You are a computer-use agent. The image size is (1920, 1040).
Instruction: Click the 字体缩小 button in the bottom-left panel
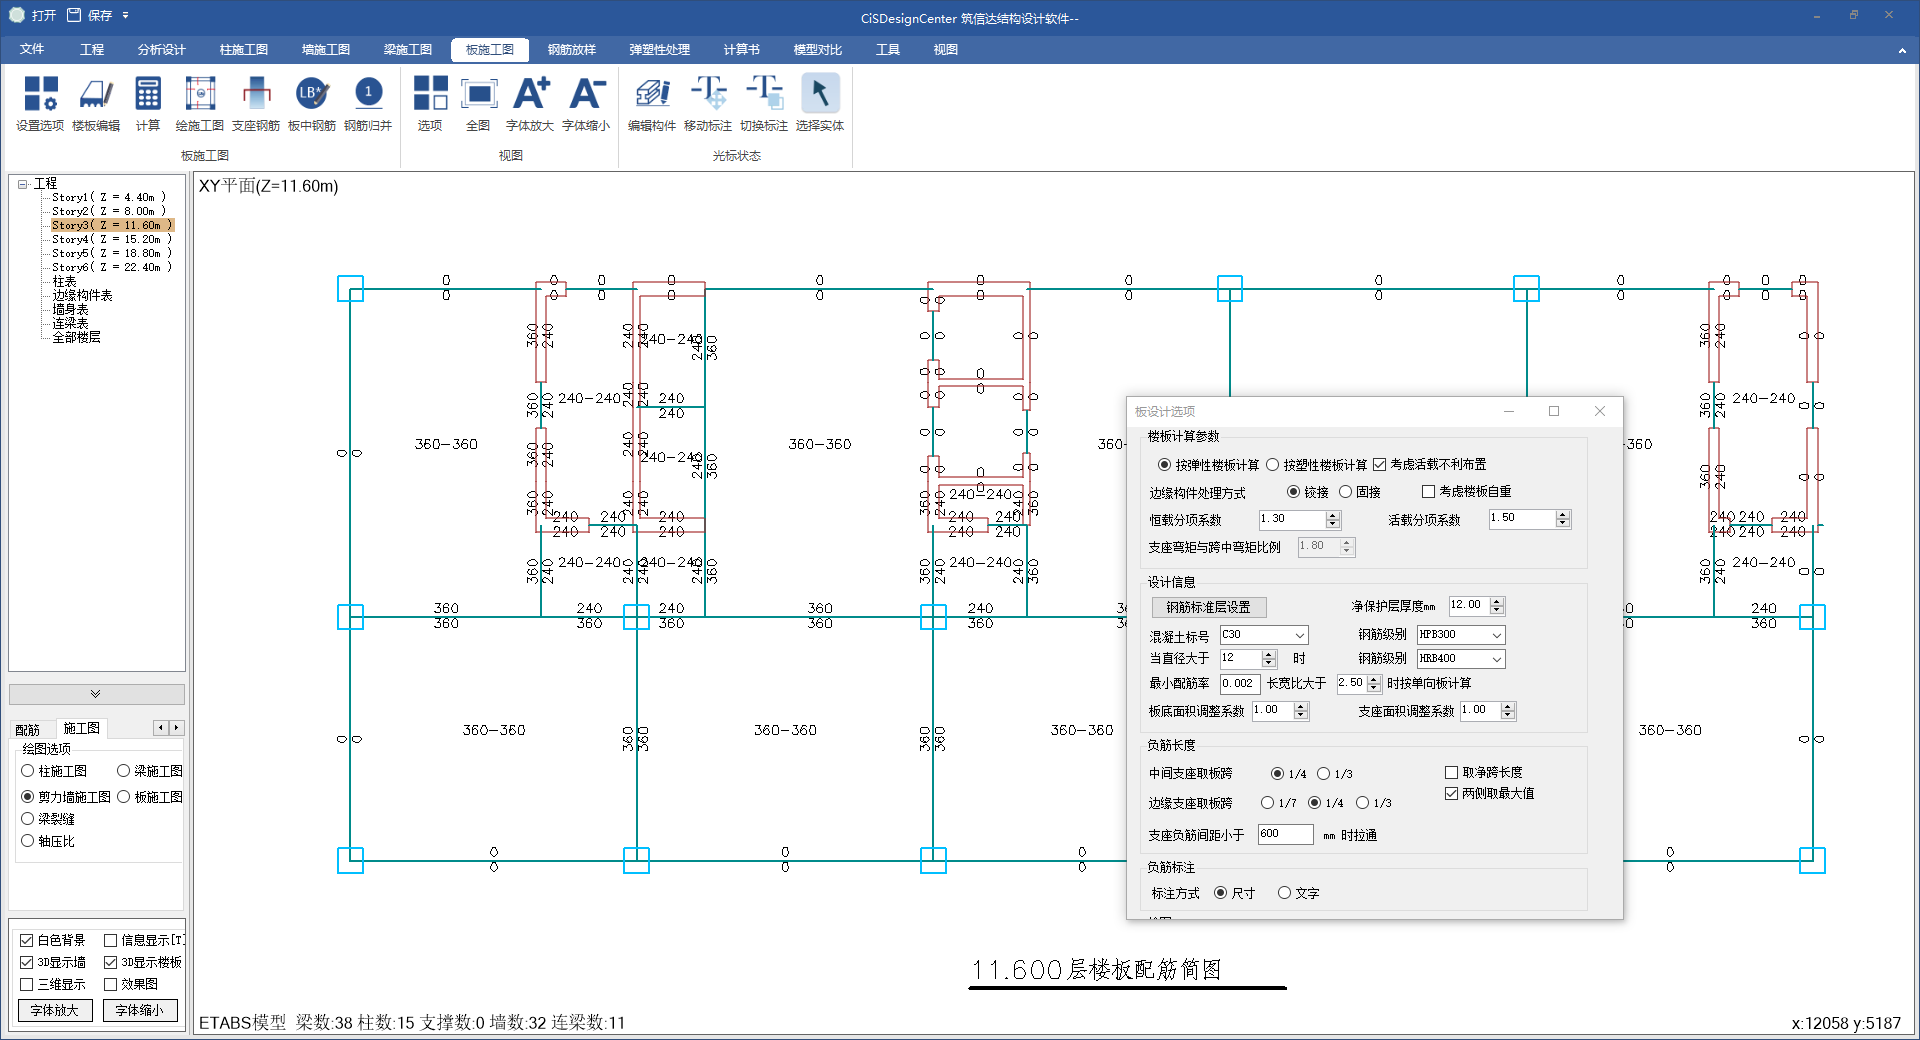click(x=140, y=1011)
